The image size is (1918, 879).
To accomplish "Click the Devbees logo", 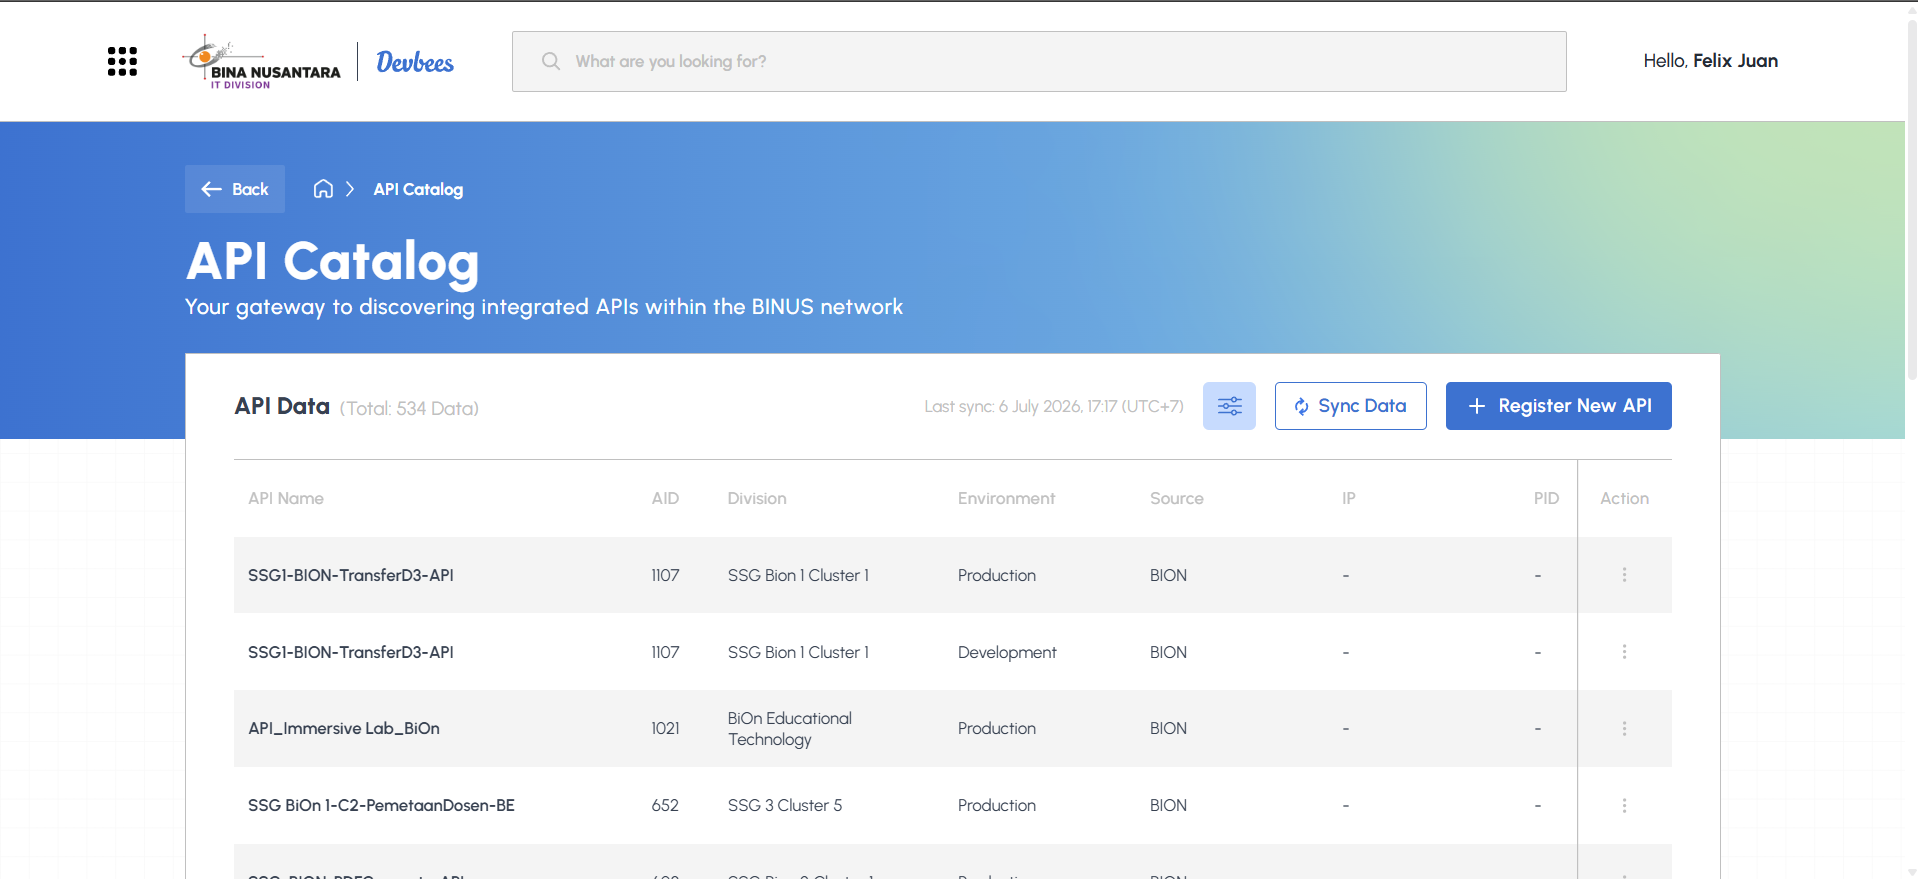I will point(415,62).
